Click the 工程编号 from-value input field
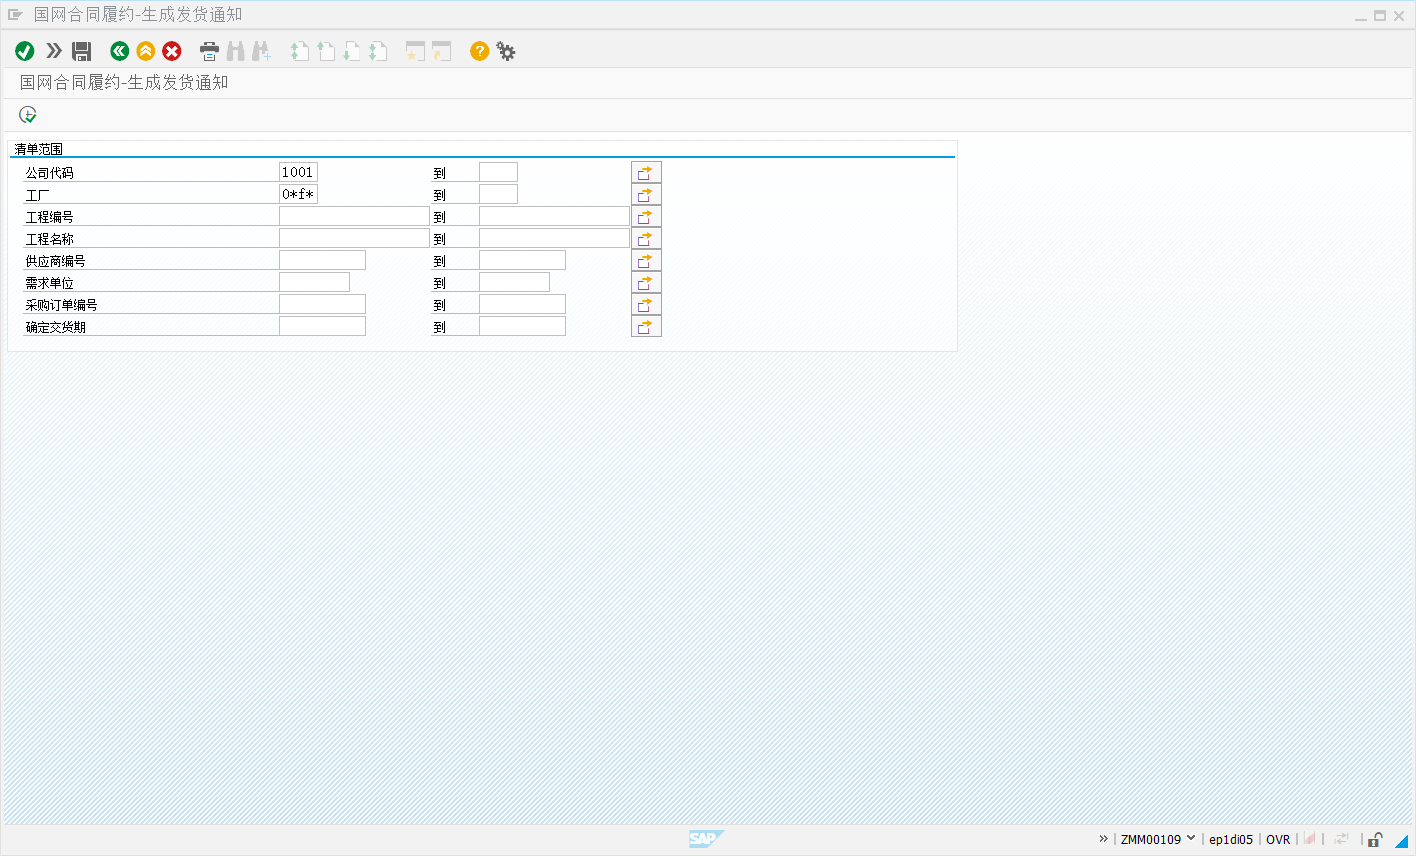 [x=354, y=216]
